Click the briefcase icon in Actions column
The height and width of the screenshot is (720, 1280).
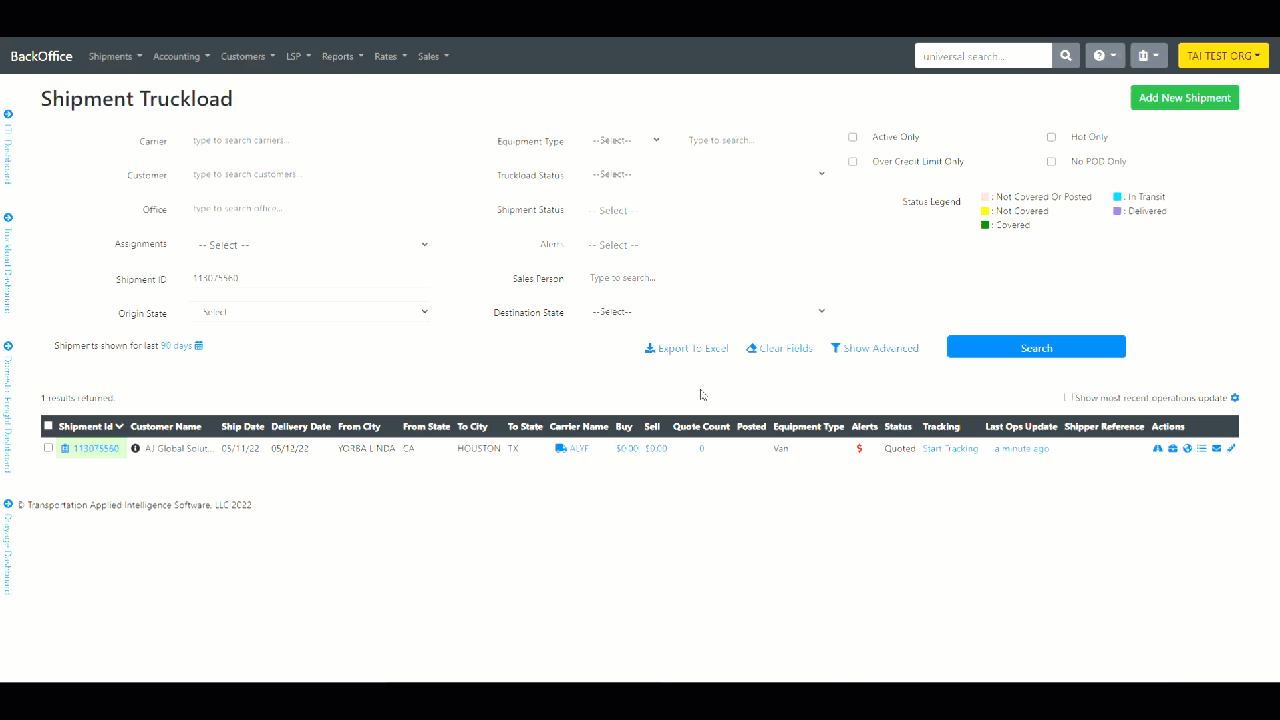tap(1173, 449)
